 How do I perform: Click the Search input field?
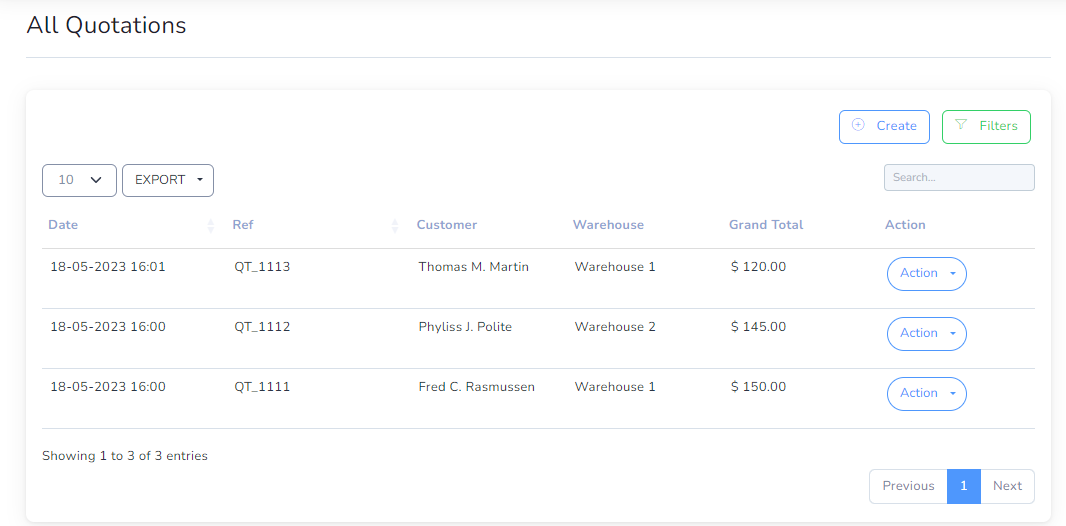coord(959,177)
